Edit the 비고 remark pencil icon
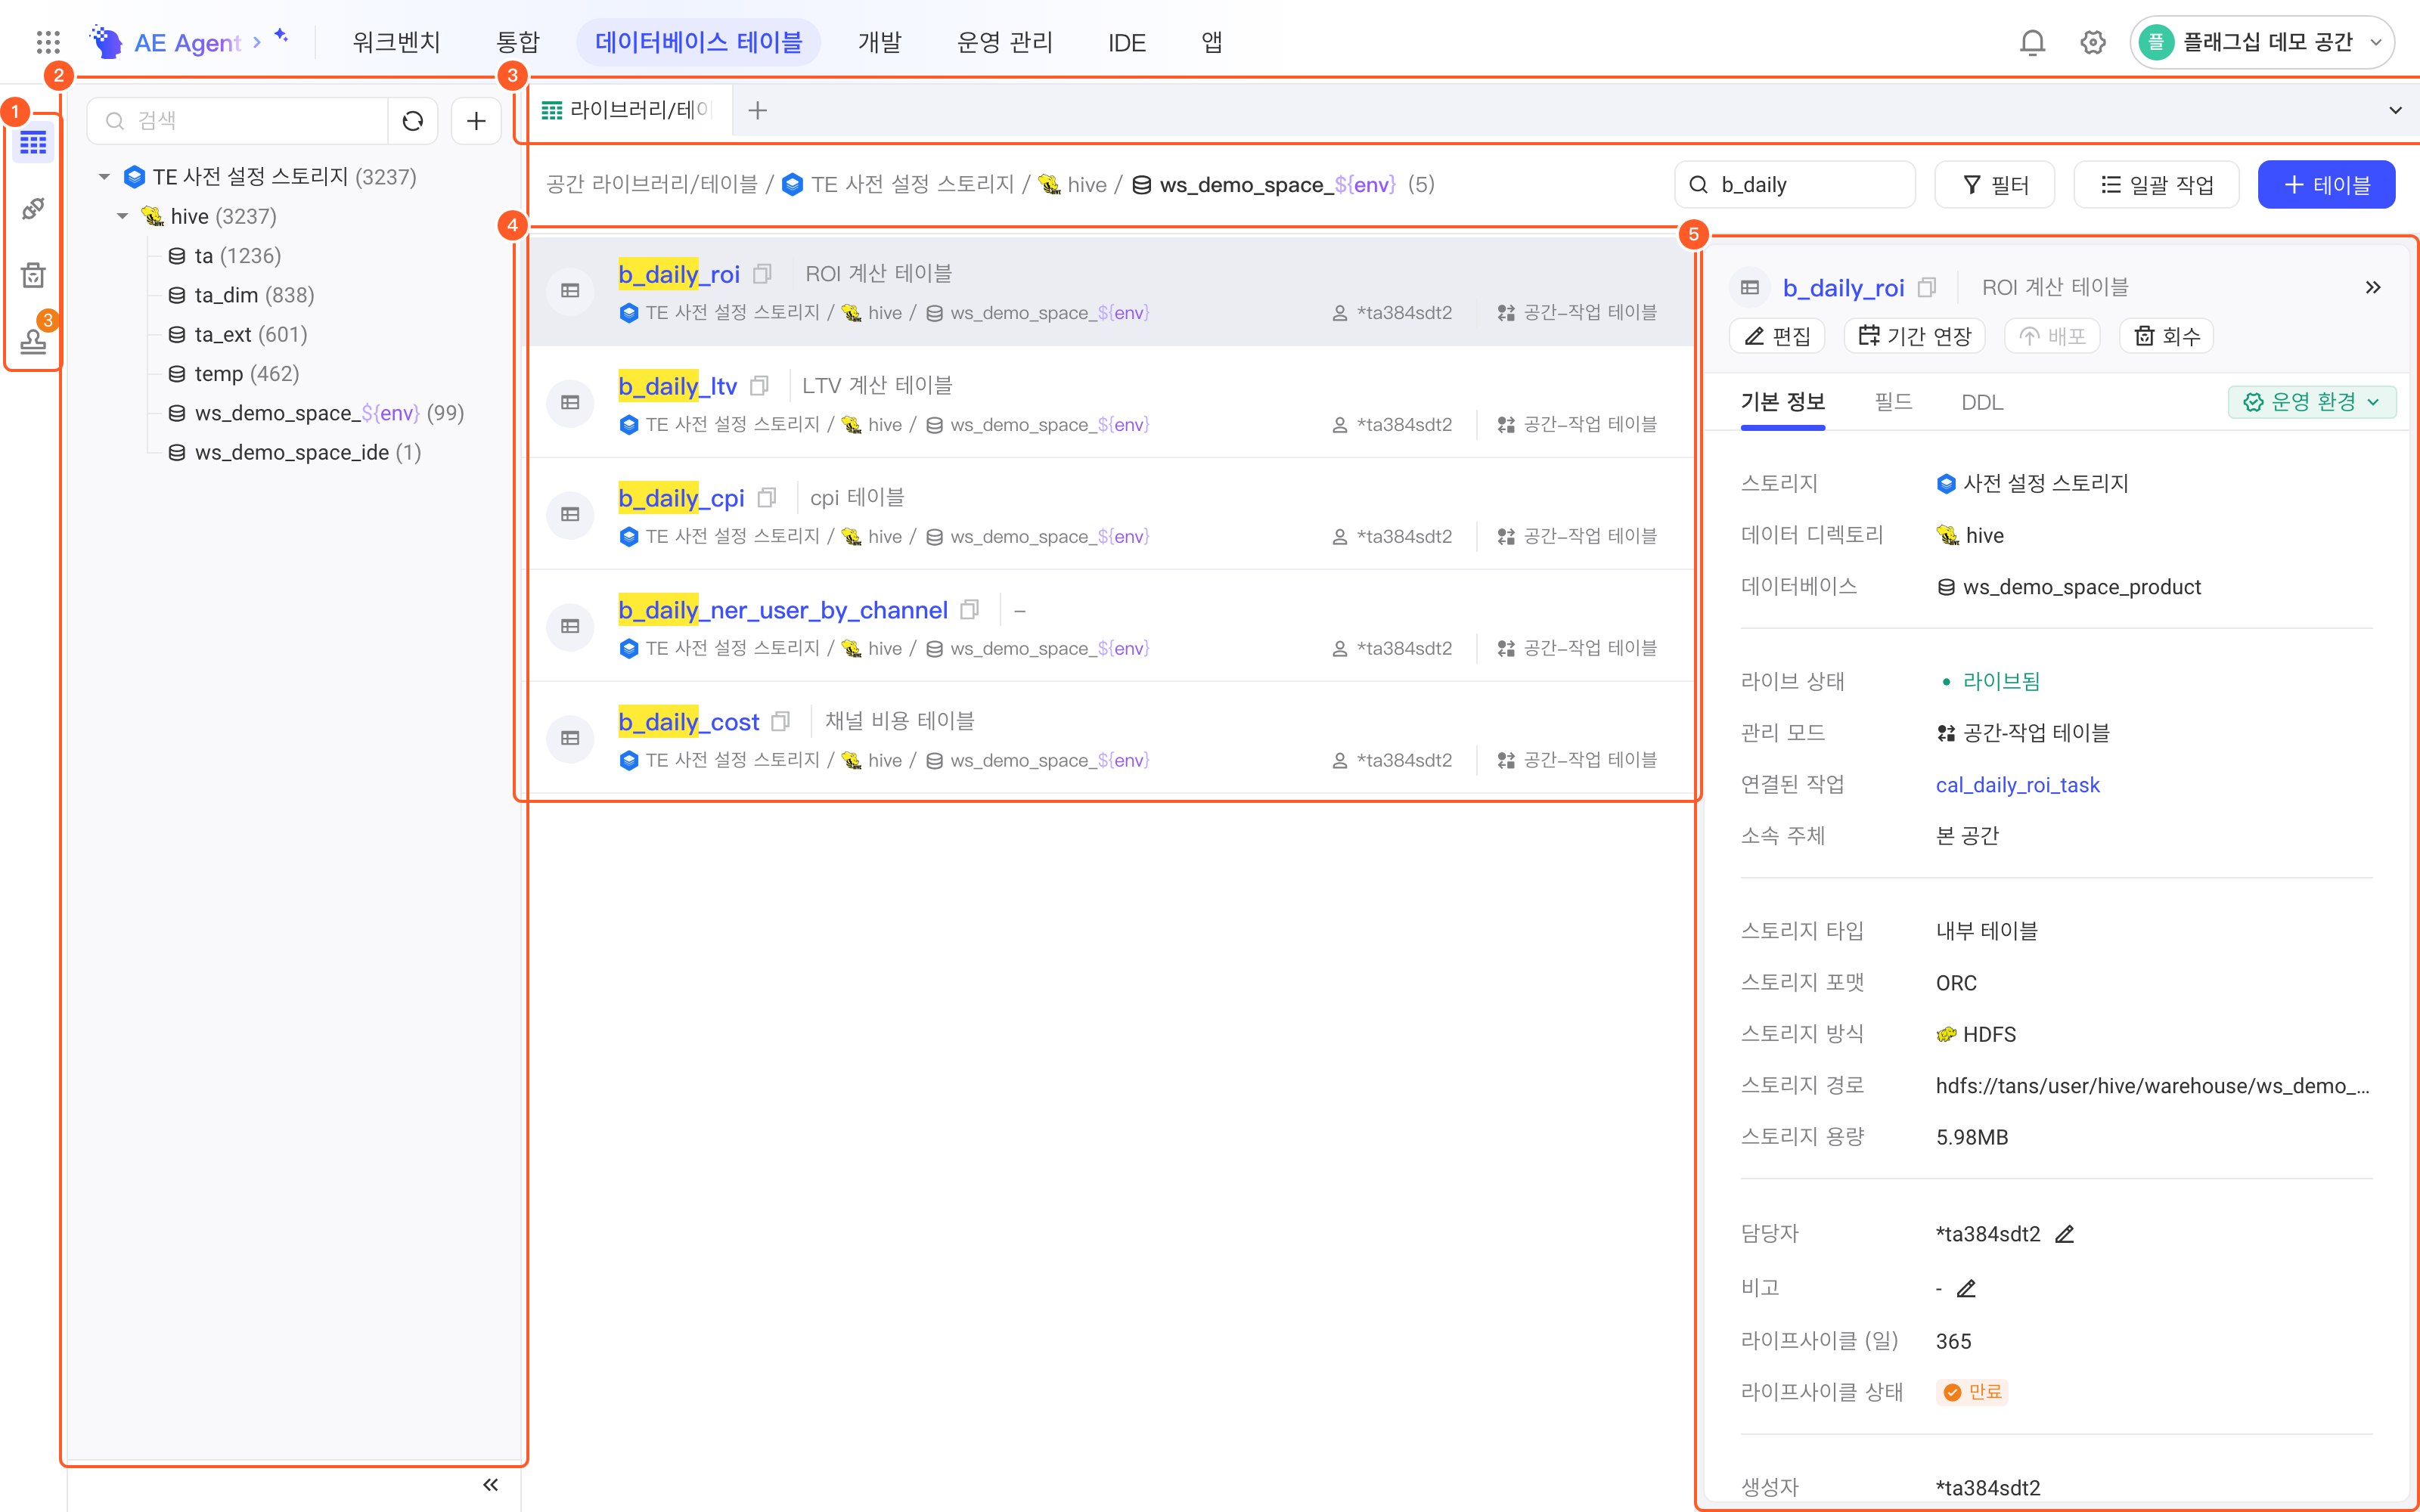 pyautogui.click(x=1966, y=1288)
